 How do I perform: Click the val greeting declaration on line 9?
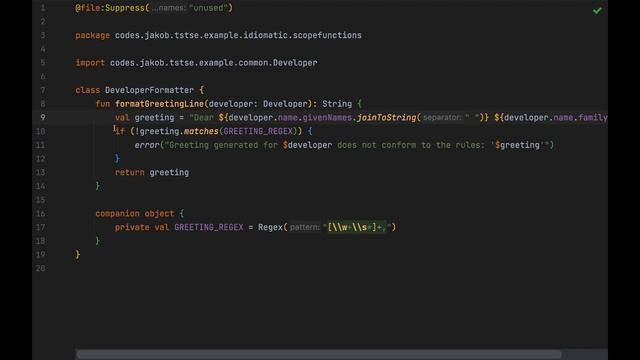pyautogui.click(x=144, y=118)
